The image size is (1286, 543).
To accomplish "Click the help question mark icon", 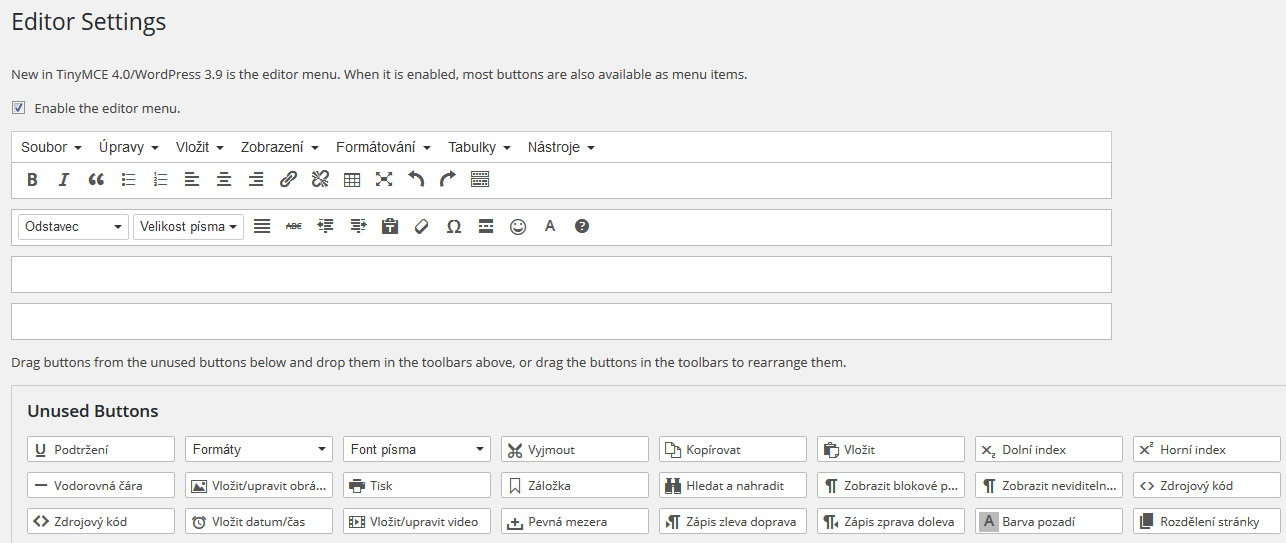I will pos(582,227).
